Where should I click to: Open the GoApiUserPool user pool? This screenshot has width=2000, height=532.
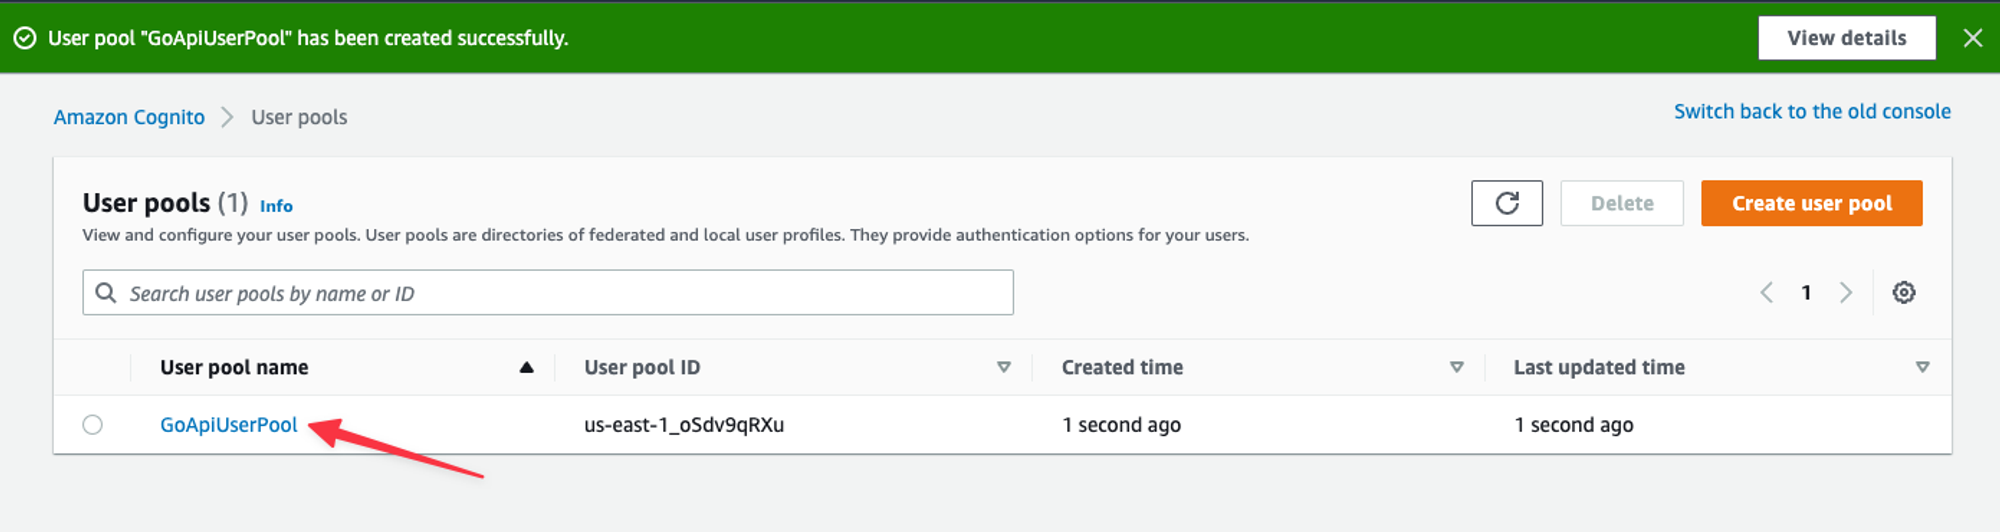pyautogui.click(x=229, y=425)
